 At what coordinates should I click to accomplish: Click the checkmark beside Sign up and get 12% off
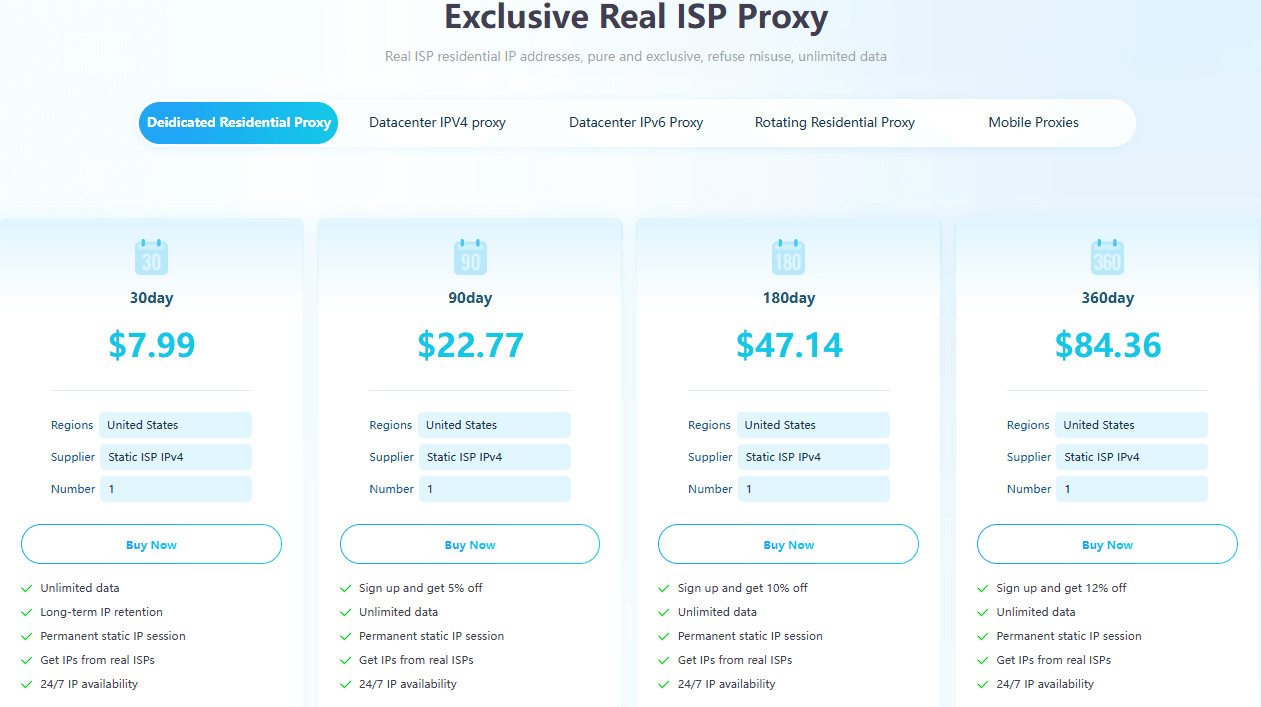(x=983, y=588)
